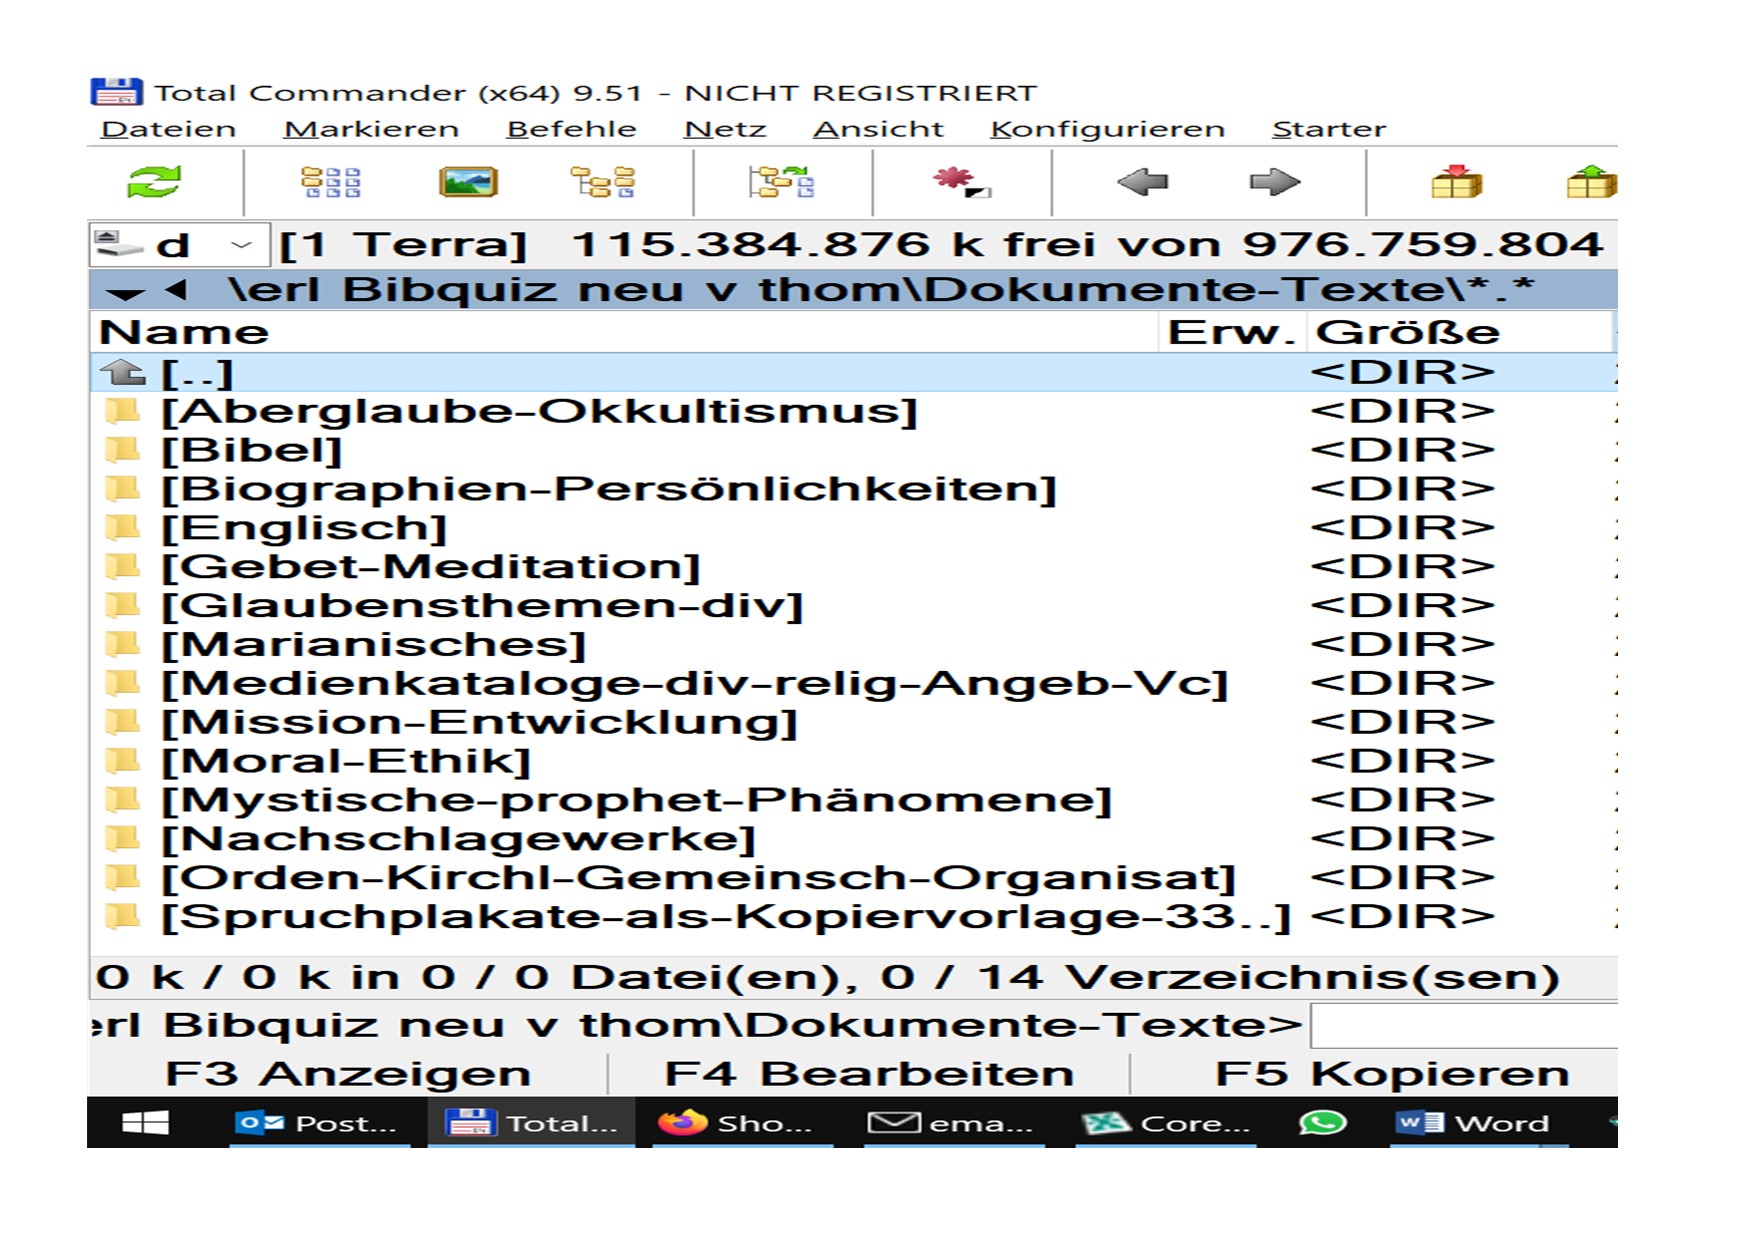Select the Moral-Ethik folder
The width and height of the screenshot is (1754, 1240).
pos(853,762)
